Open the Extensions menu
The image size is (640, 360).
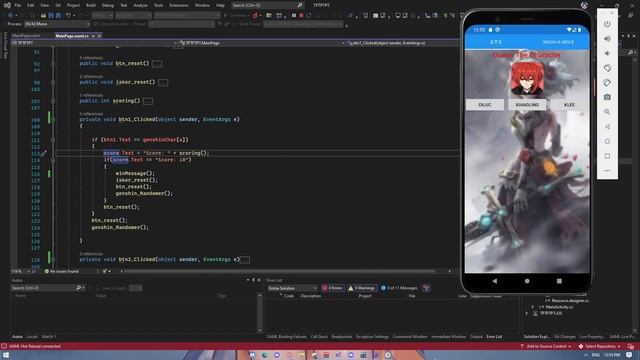[x=179, y=5]
